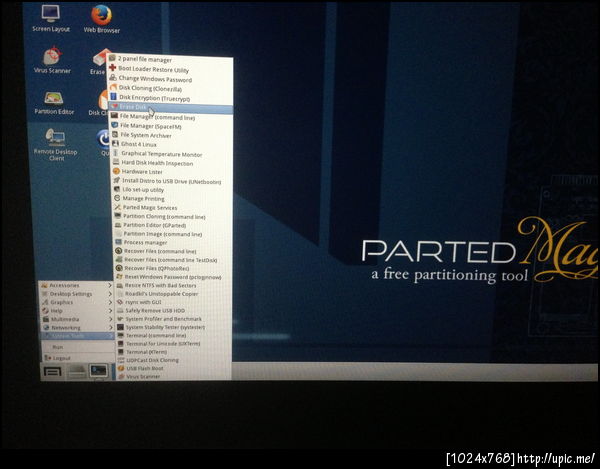Open Virus Scanner menu entry
600x469 pixels.
(174, 376)
